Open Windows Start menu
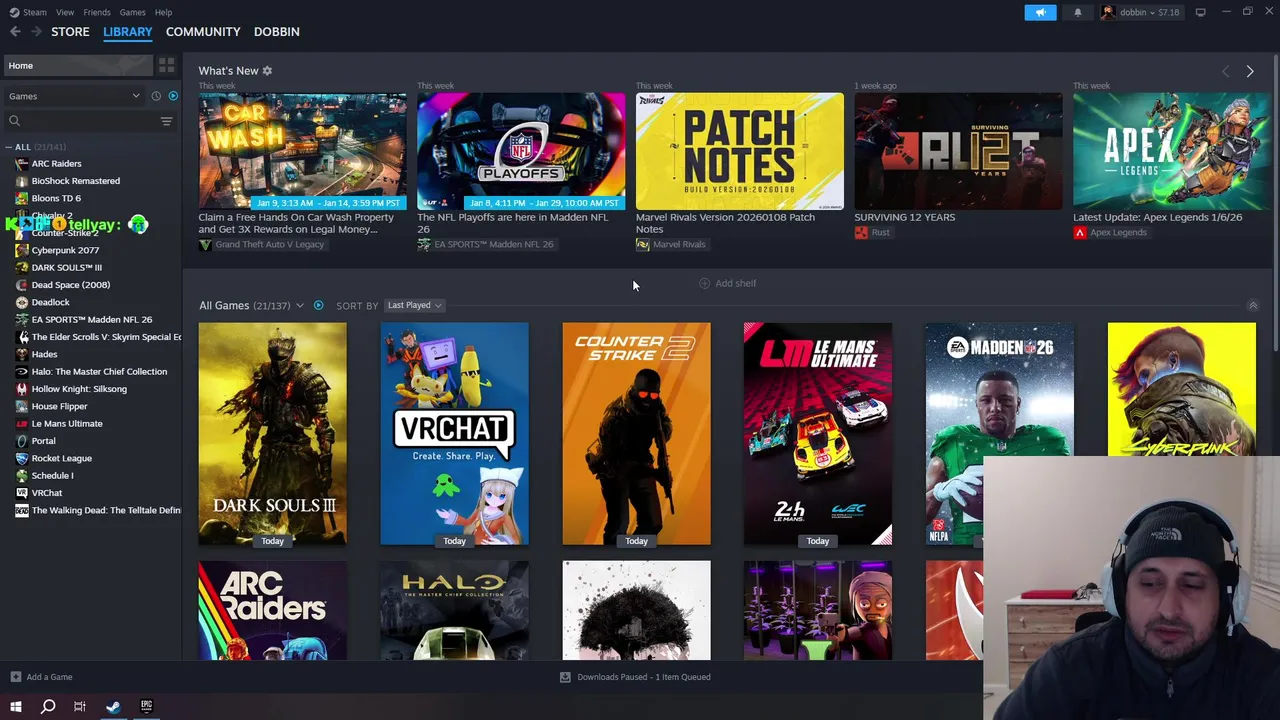The image size is (1280, 720). [x=15, y=707]
